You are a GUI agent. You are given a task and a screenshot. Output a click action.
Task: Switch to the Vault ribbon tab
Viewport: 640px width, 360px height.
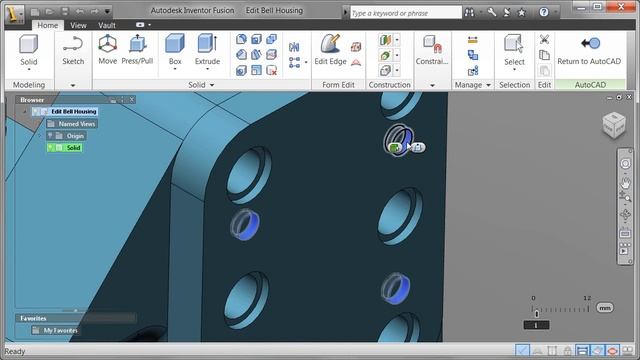[x=107, y=25]
